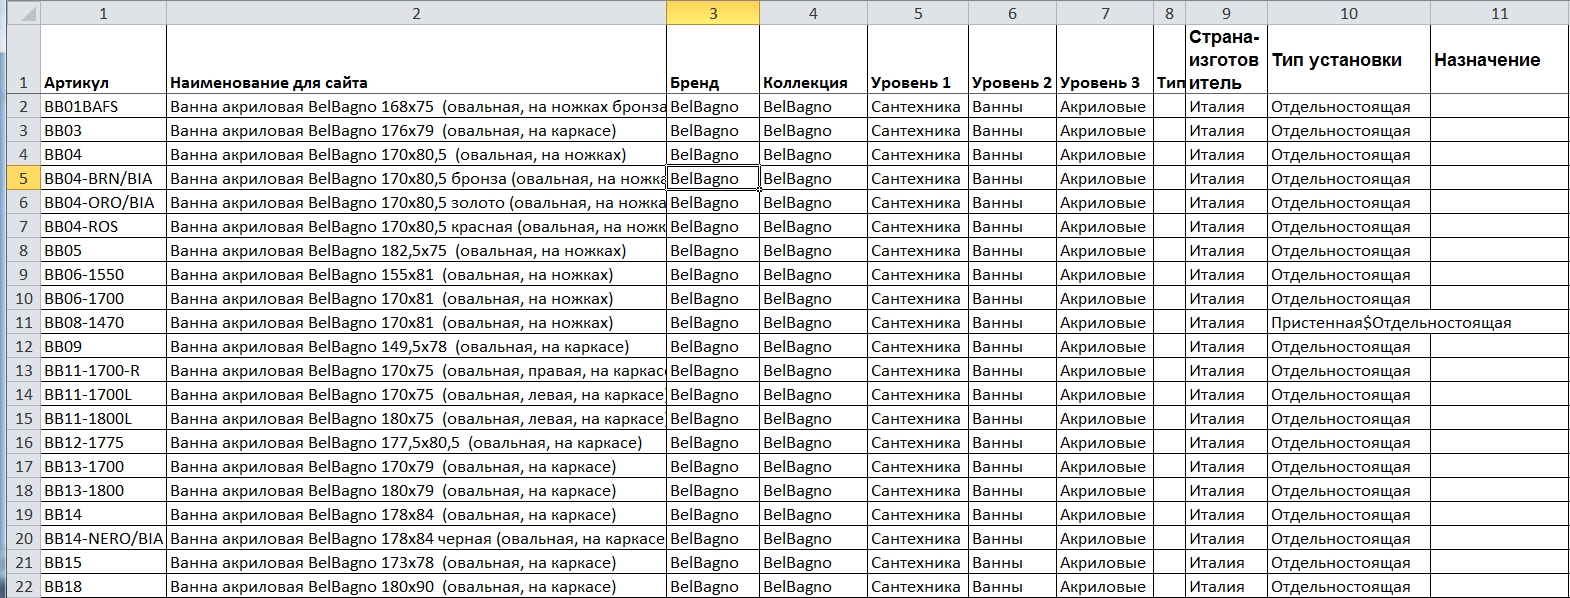Select the article cell 'BB08-1470'
The image size is (1570, 598).
pyautogui.click(x=103, y=322)
